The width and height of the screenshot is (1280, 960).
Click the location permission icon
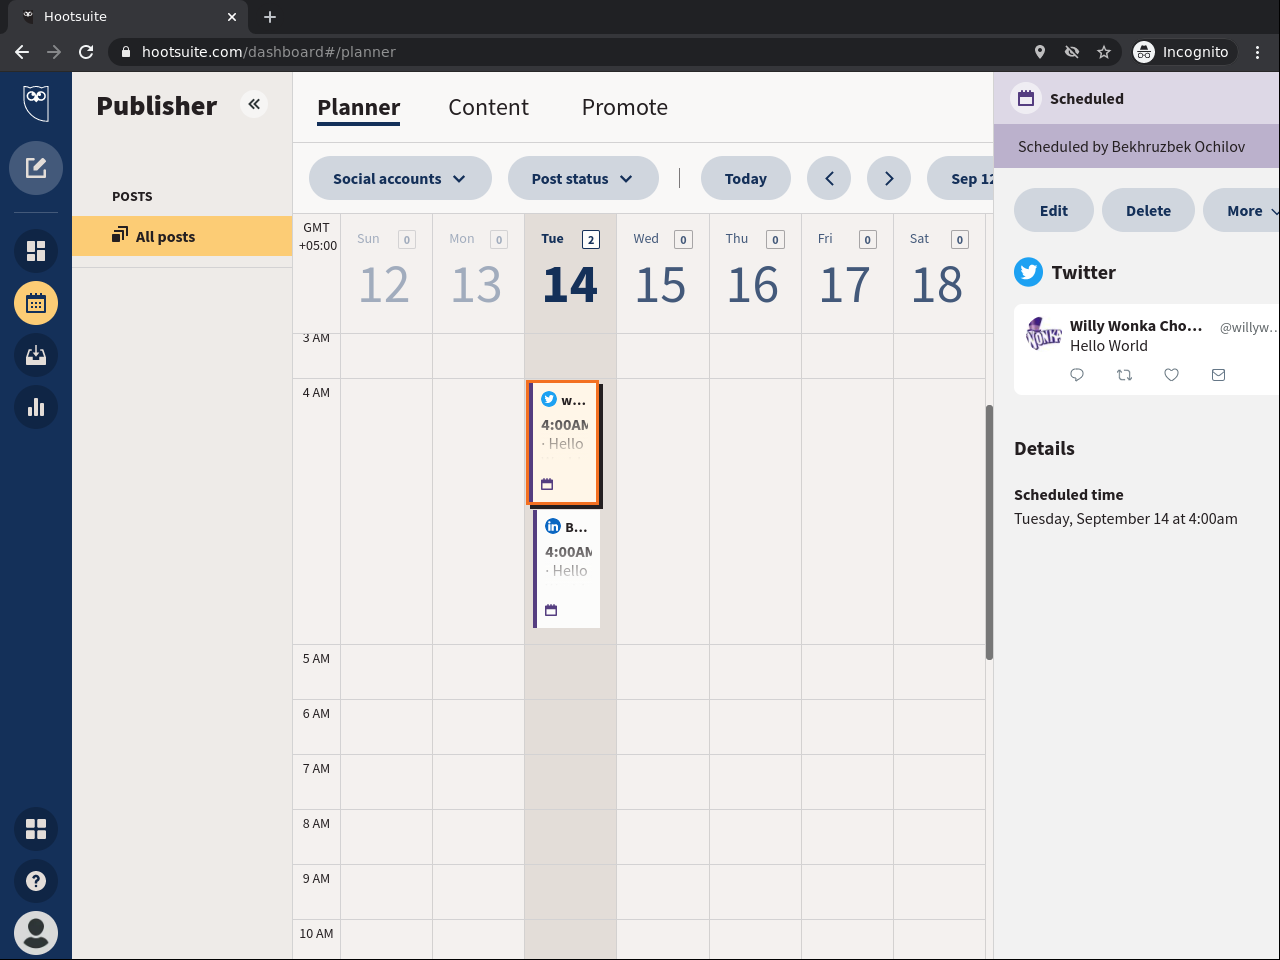point(1040,52)
